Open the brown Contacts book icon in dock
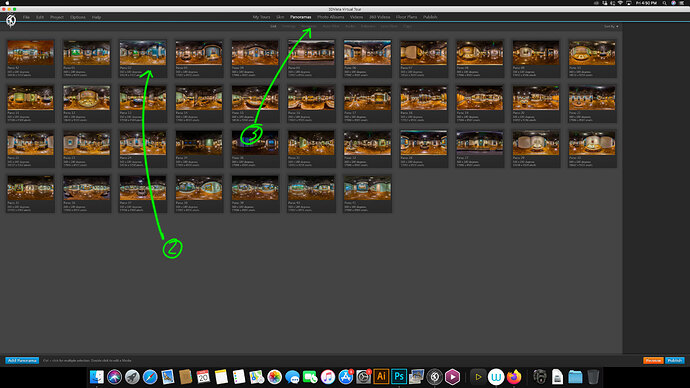This screenshot has width=690, height=388. 185,377
